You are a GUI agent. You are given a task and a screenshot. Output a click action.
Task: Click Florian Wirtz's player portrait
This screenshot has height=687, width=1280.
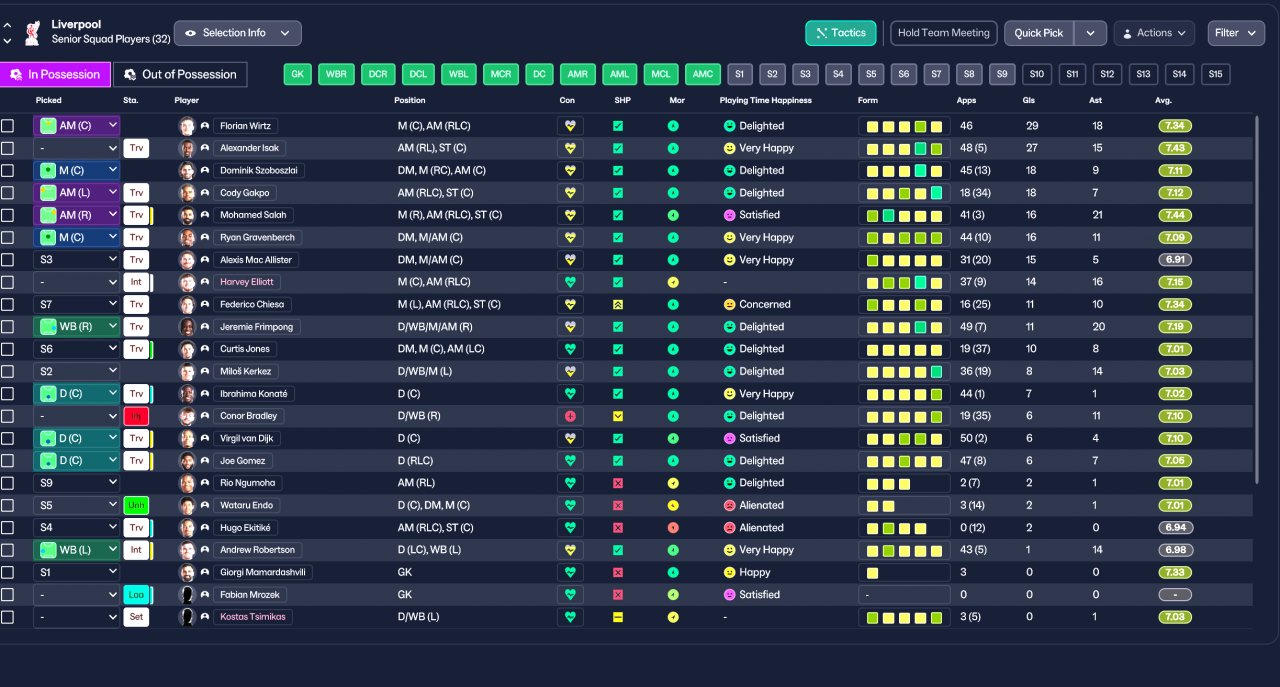click(186, 126)
